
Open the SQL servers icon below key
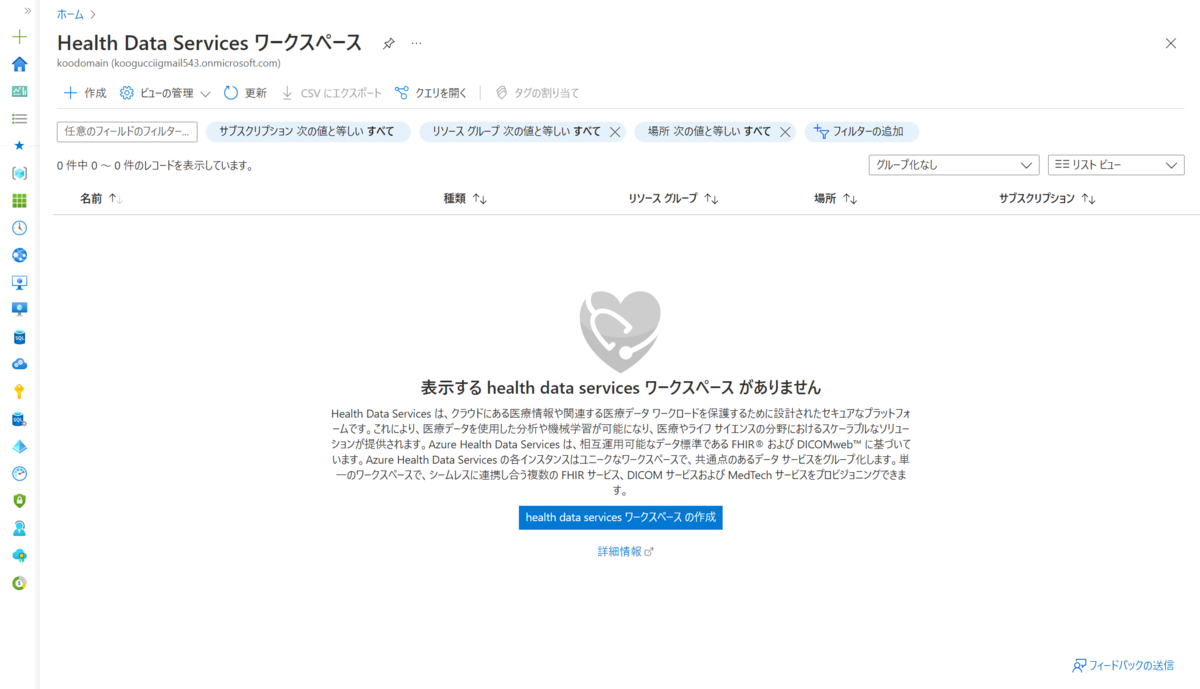click(x=19, y=419)
